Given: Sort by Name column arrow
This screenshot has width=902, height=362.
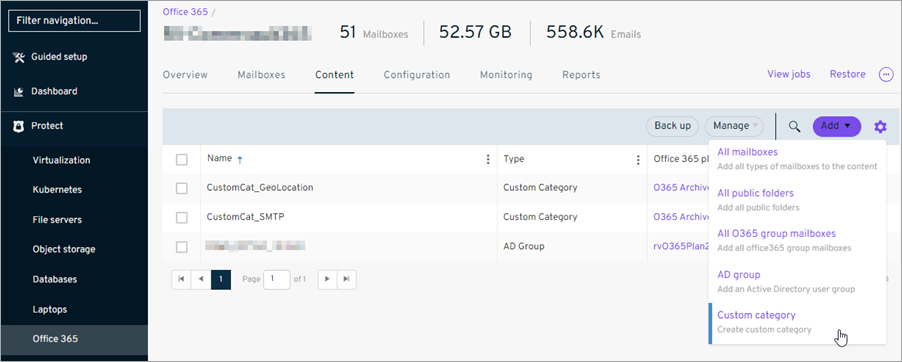Looking at the screenshot, I should pyautogui.click(x=240, y=160).
